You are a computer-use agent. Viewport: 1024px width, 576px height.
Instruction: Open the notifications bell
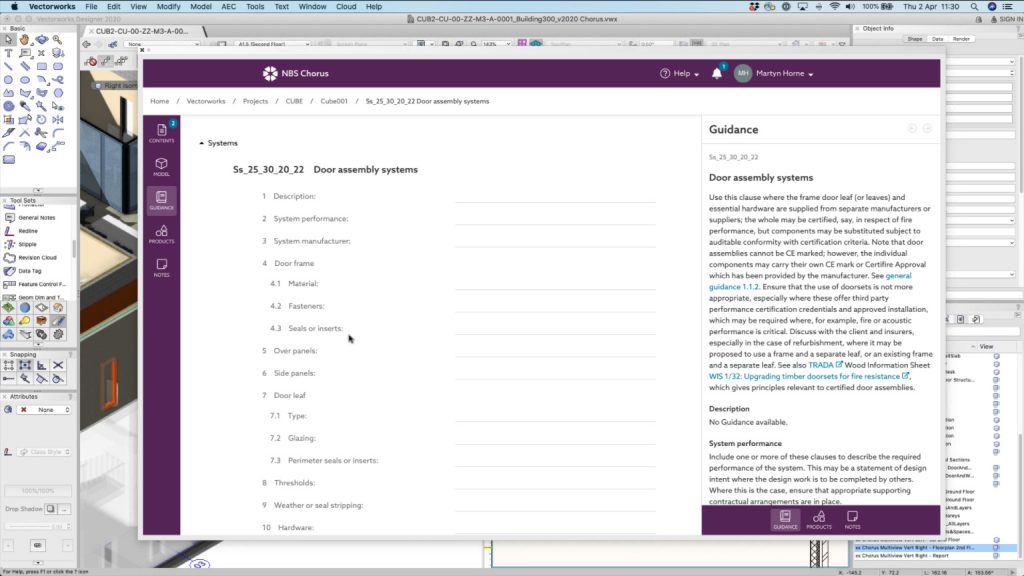pos(717,73)
